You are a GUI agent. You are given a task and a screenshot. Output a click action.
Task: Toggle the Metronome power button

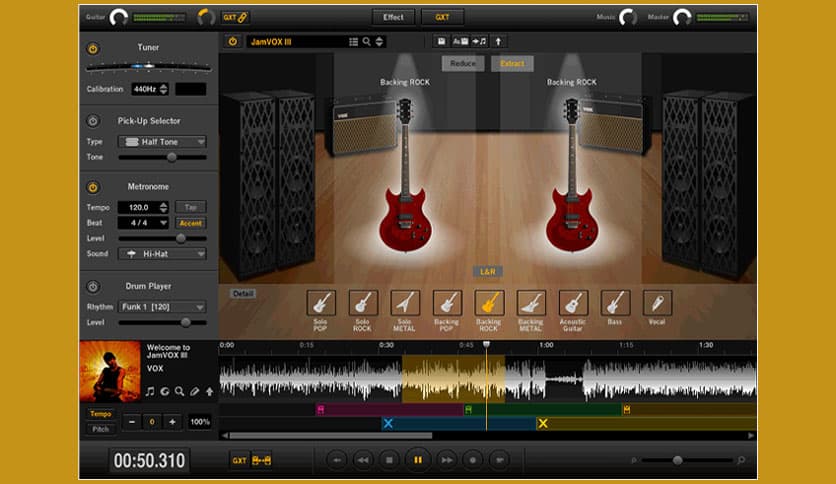pyautogui.click(x=93, y=187)
